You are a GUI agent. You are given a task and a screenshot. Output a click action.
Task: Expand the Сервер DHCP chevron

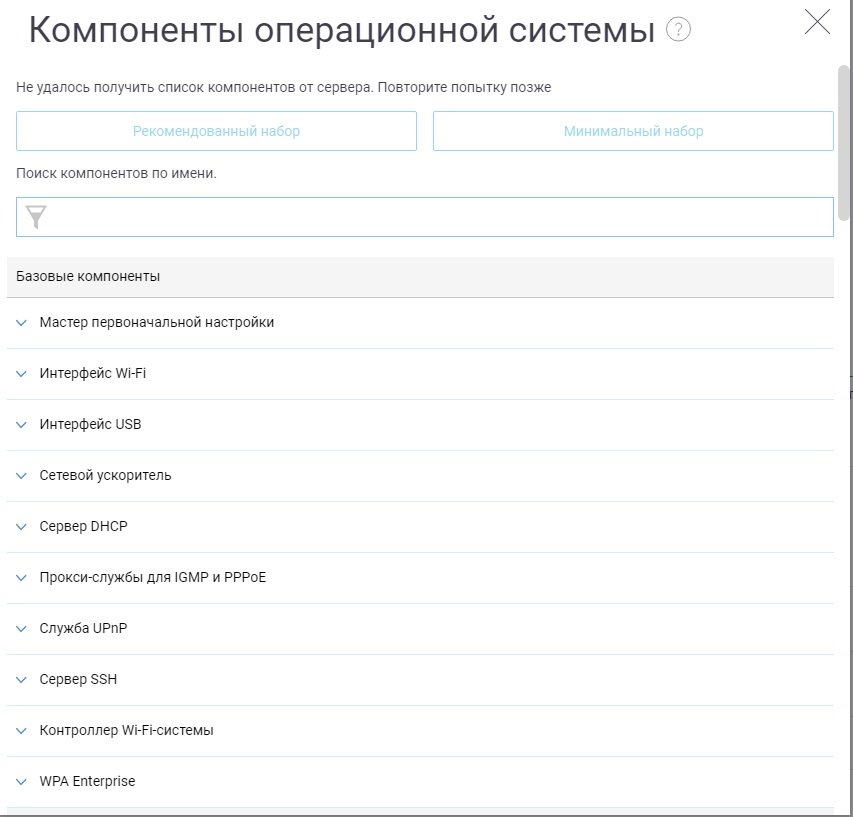[21, 527]
